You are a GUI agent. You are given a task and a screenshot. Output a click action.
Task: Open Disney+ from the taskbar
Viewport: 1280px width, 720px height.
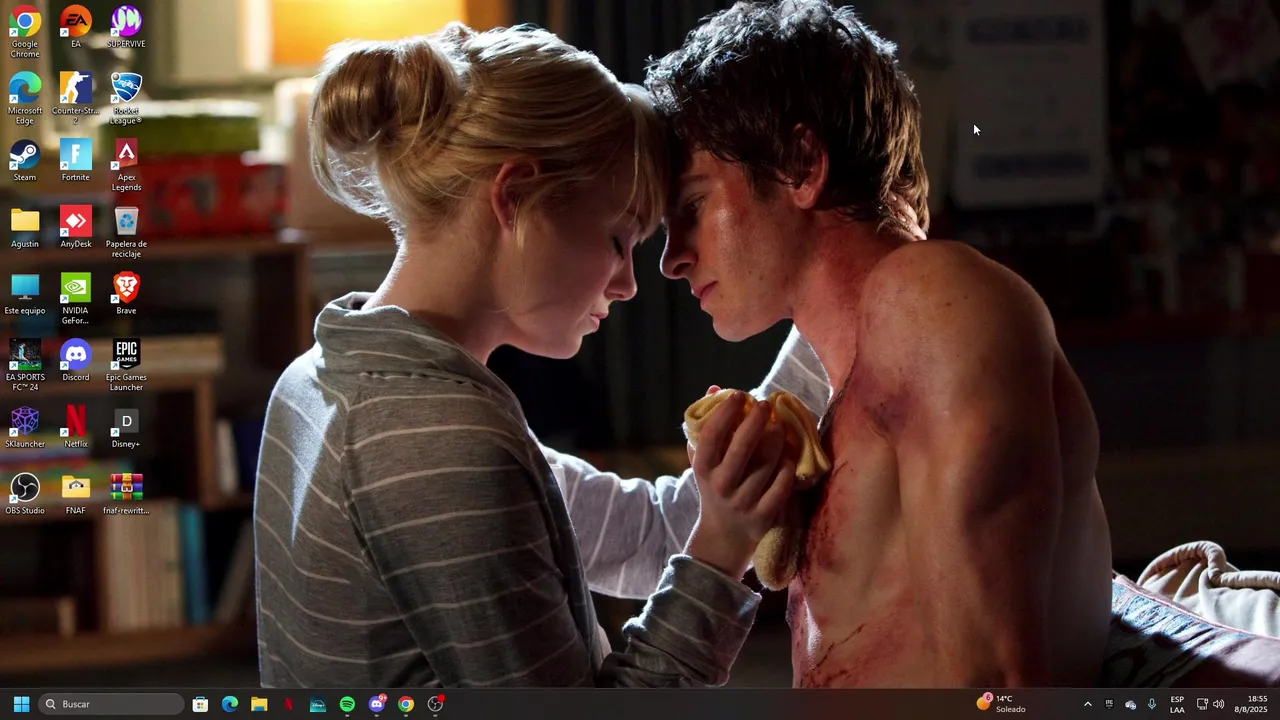[x=318, y=704]
